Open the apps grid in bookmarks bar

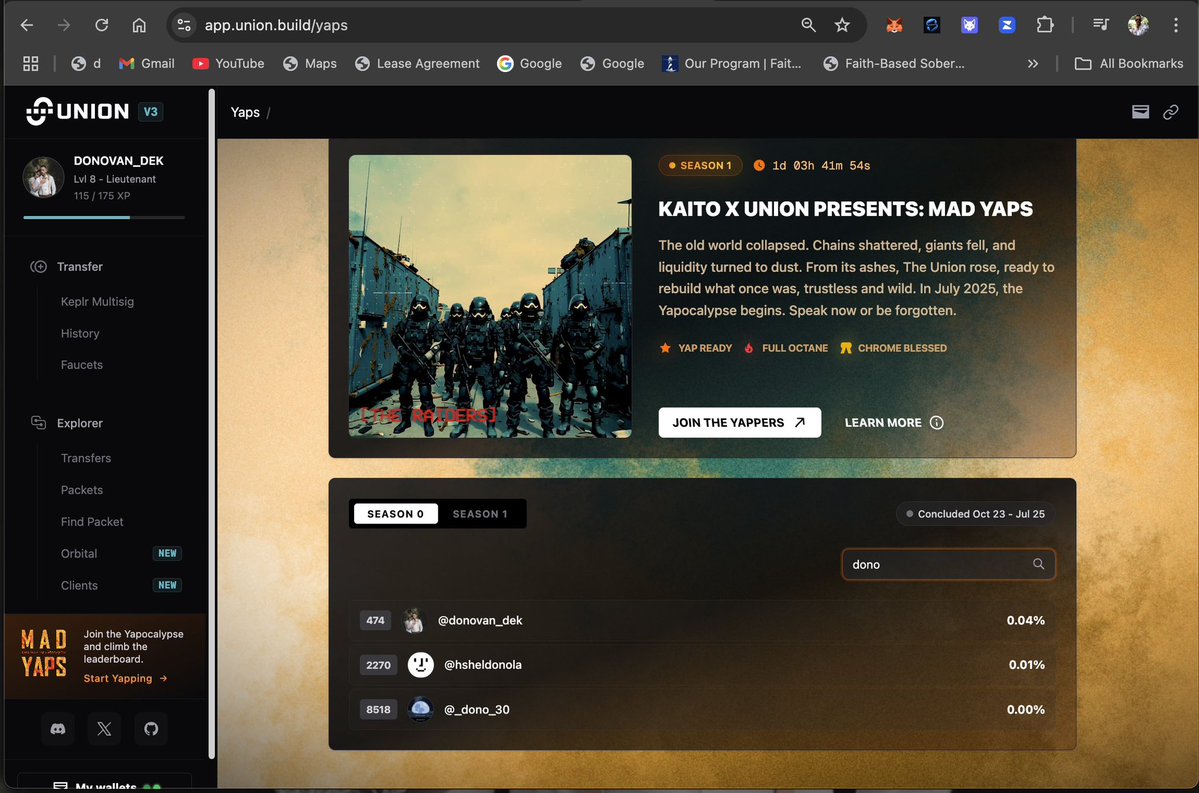31,63
